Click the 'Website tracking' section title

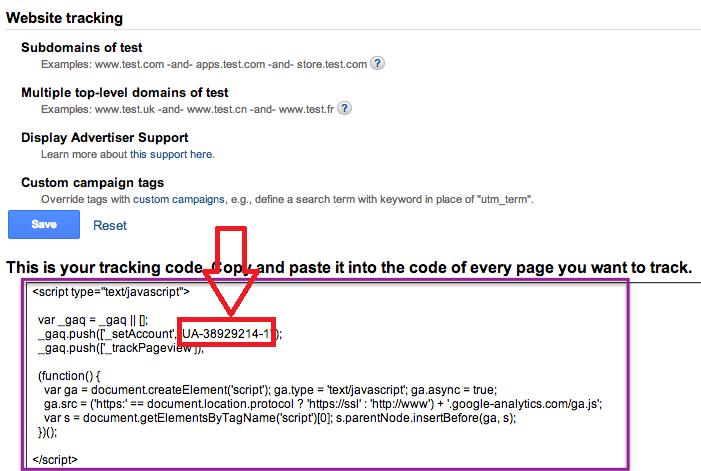click(64, 18)
